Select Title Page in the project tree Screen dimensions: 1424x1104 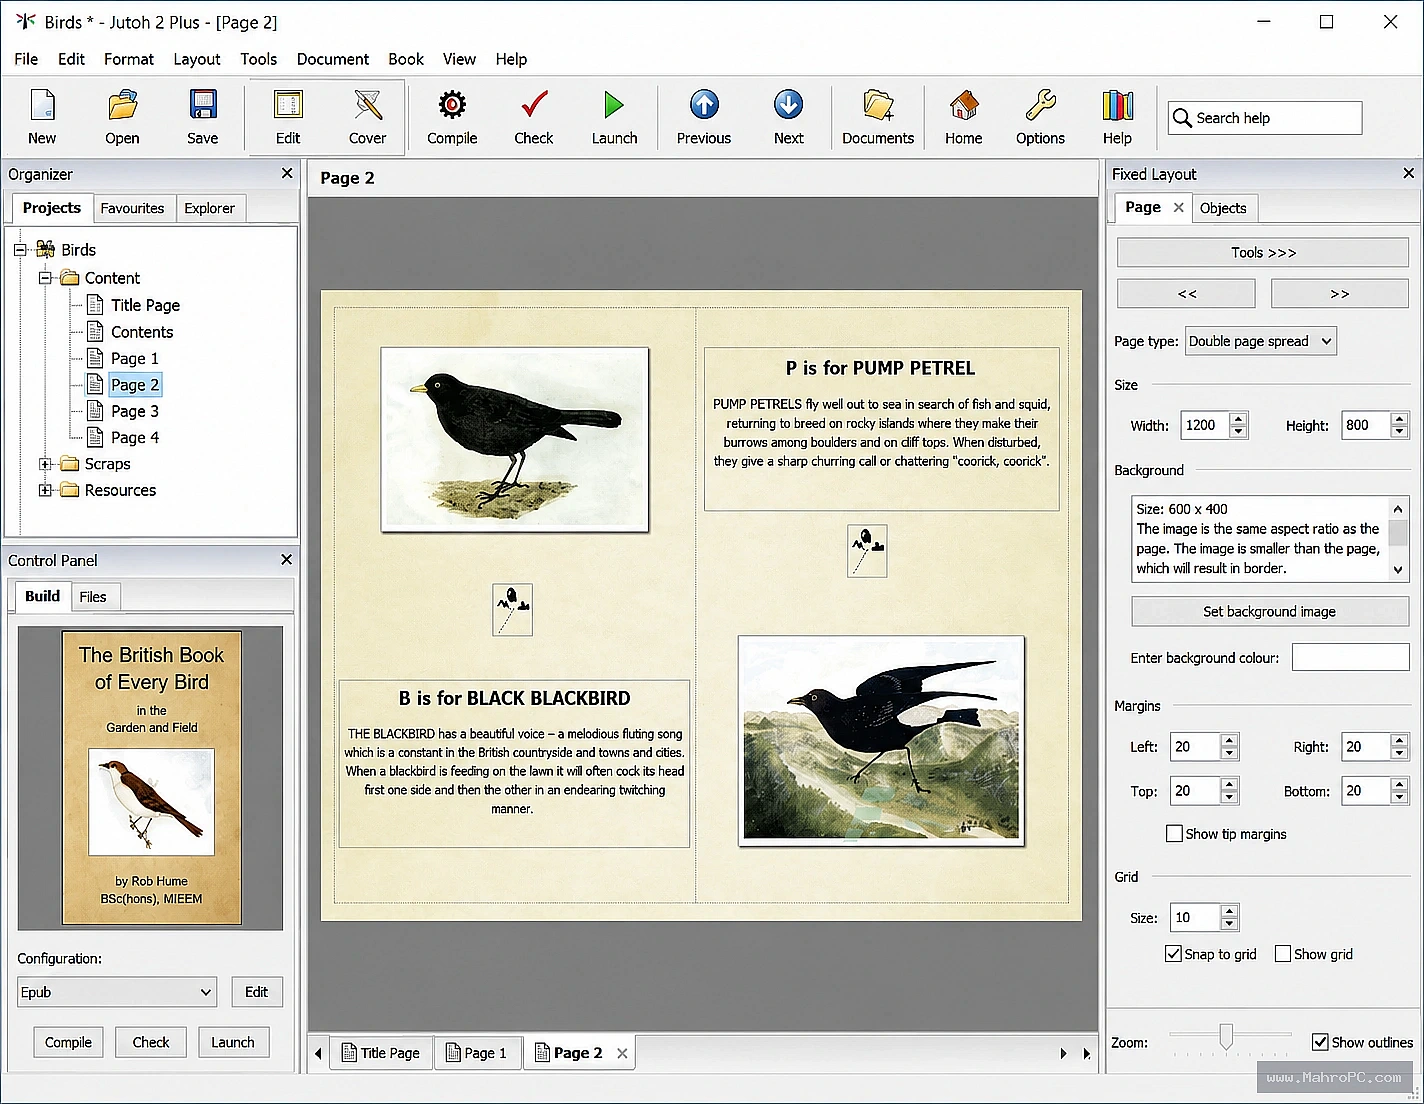(145, 305)
